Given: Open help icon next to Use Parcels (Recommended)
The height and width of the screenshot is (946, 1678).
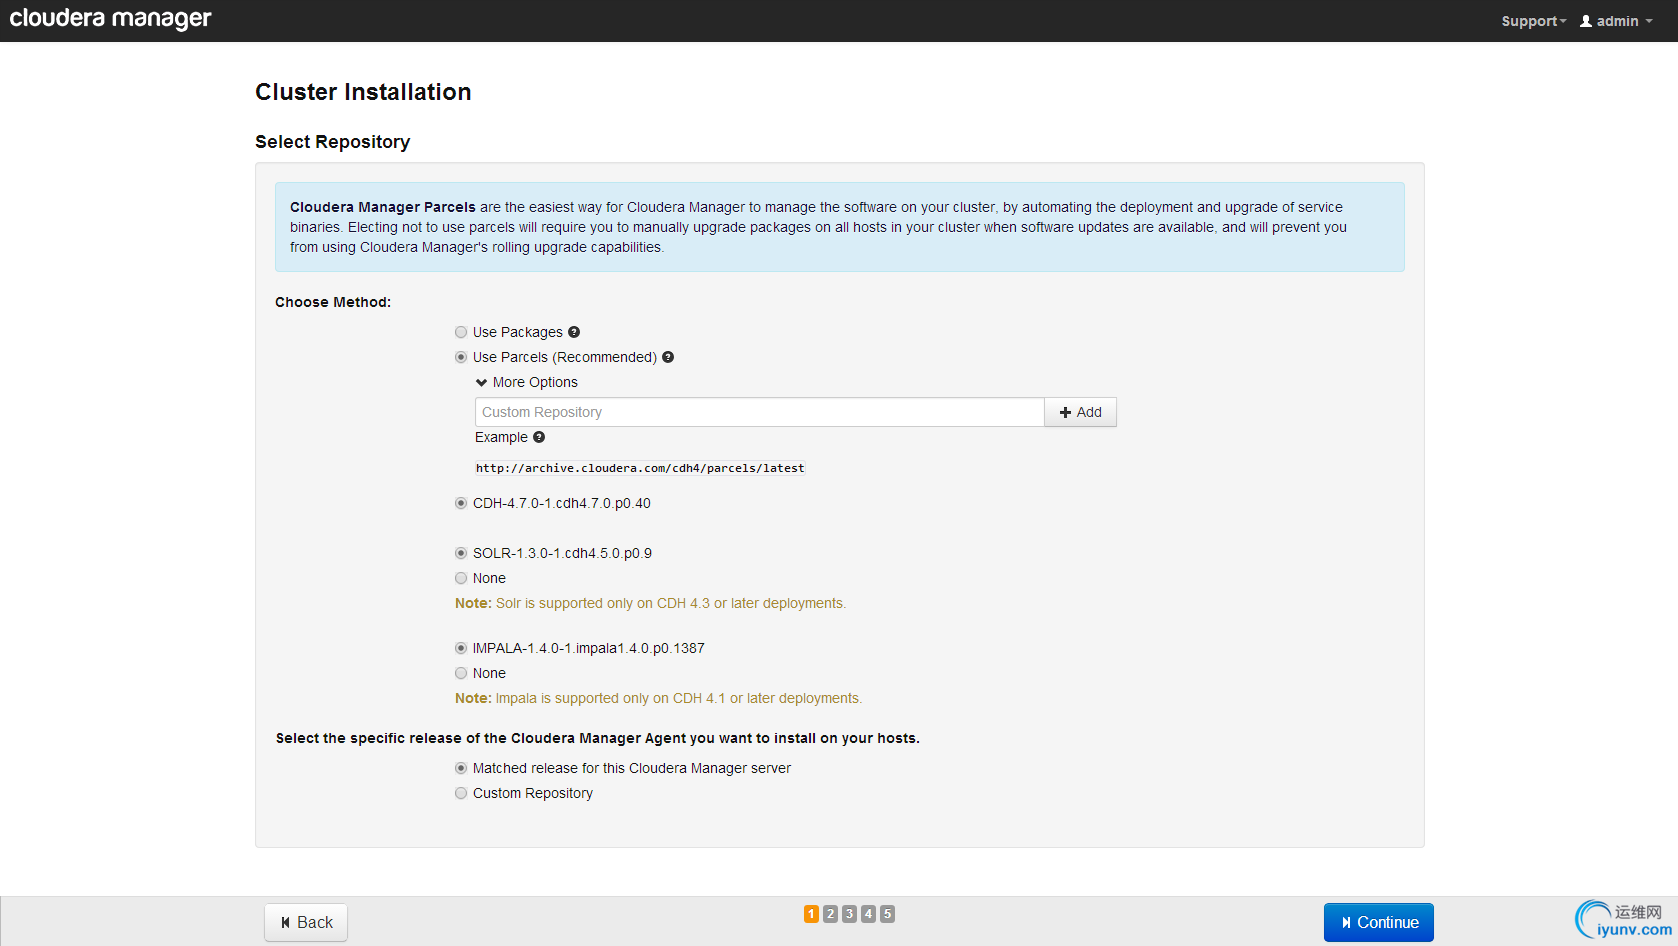Looking at the screenshot, I should (668, 357).
